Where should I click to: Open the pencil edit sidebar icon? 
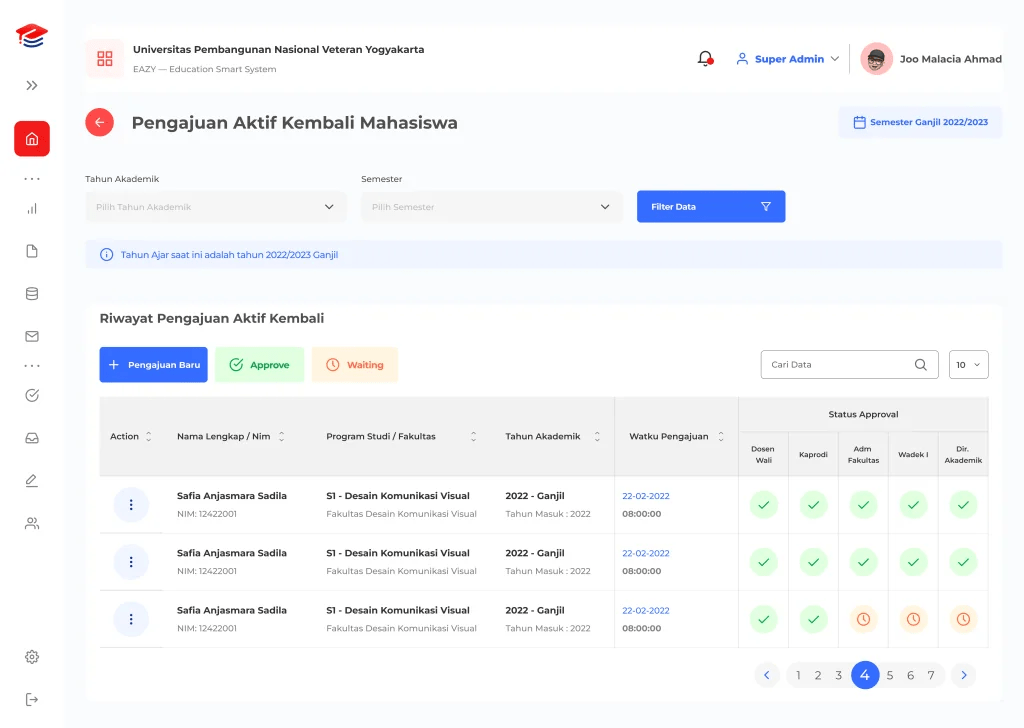(x=32, y=481)
